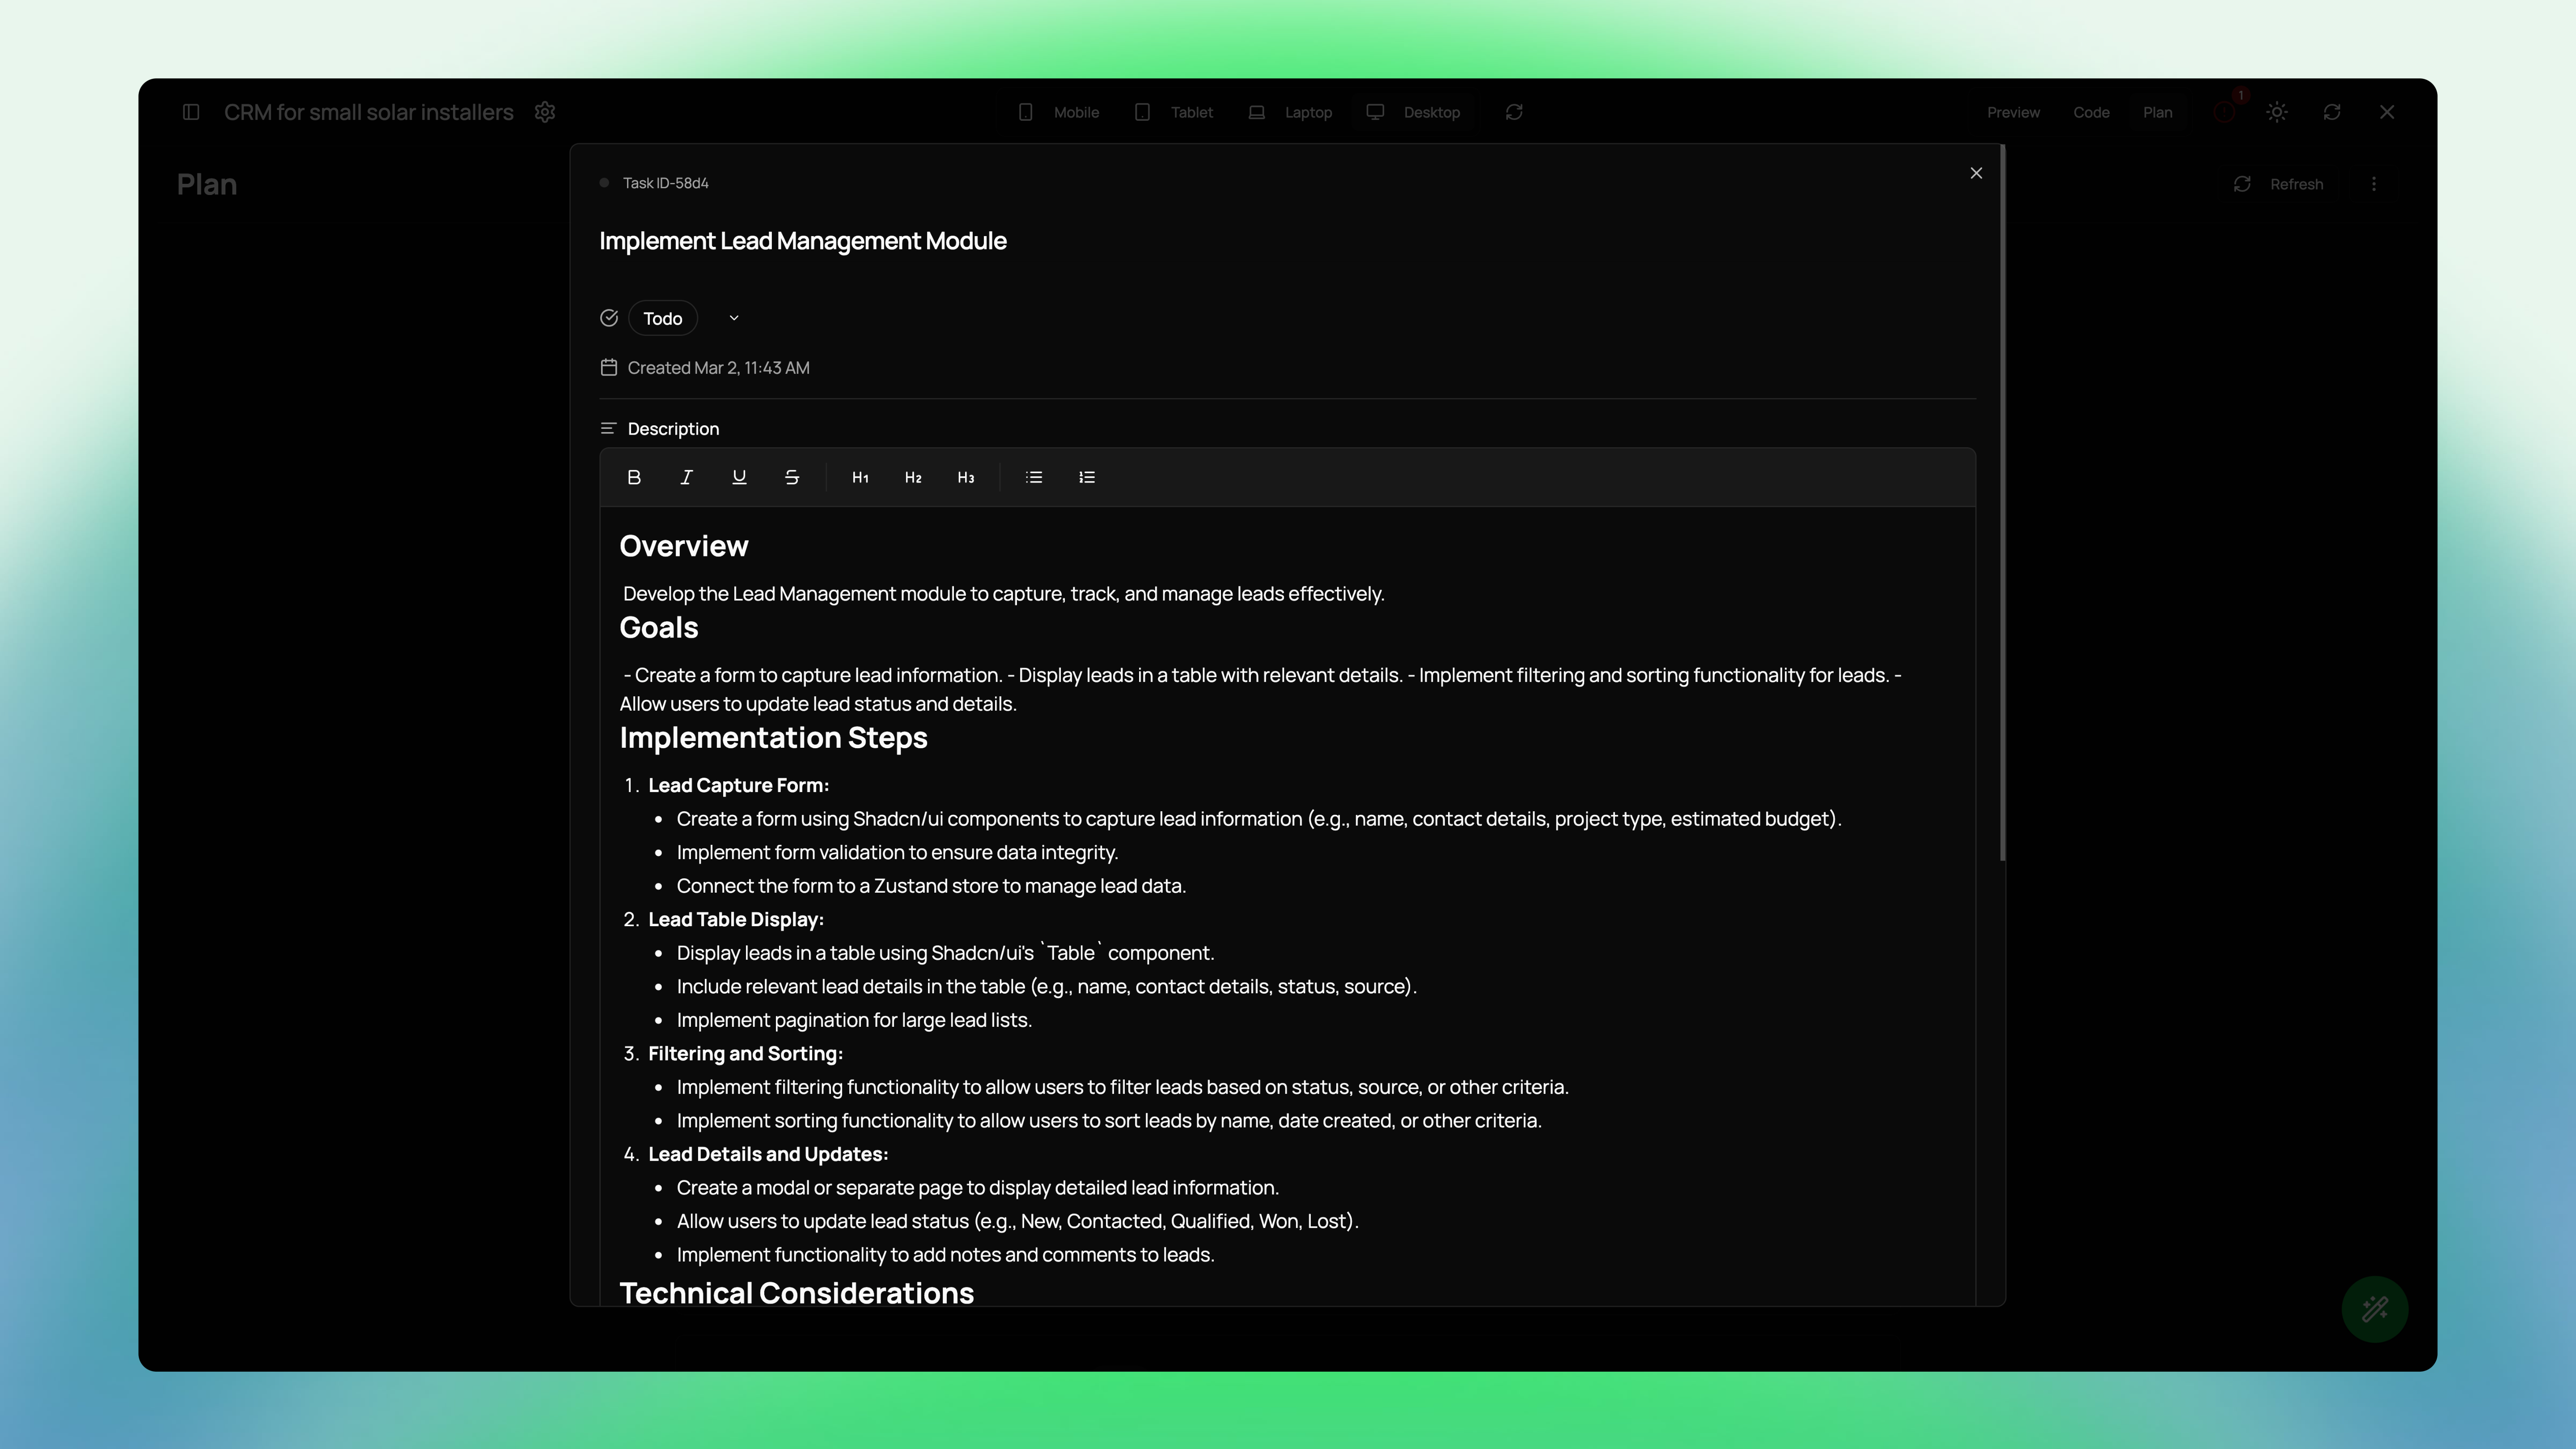Apply the H3 heading style
2576x1449 pixels.
[966, 477]
